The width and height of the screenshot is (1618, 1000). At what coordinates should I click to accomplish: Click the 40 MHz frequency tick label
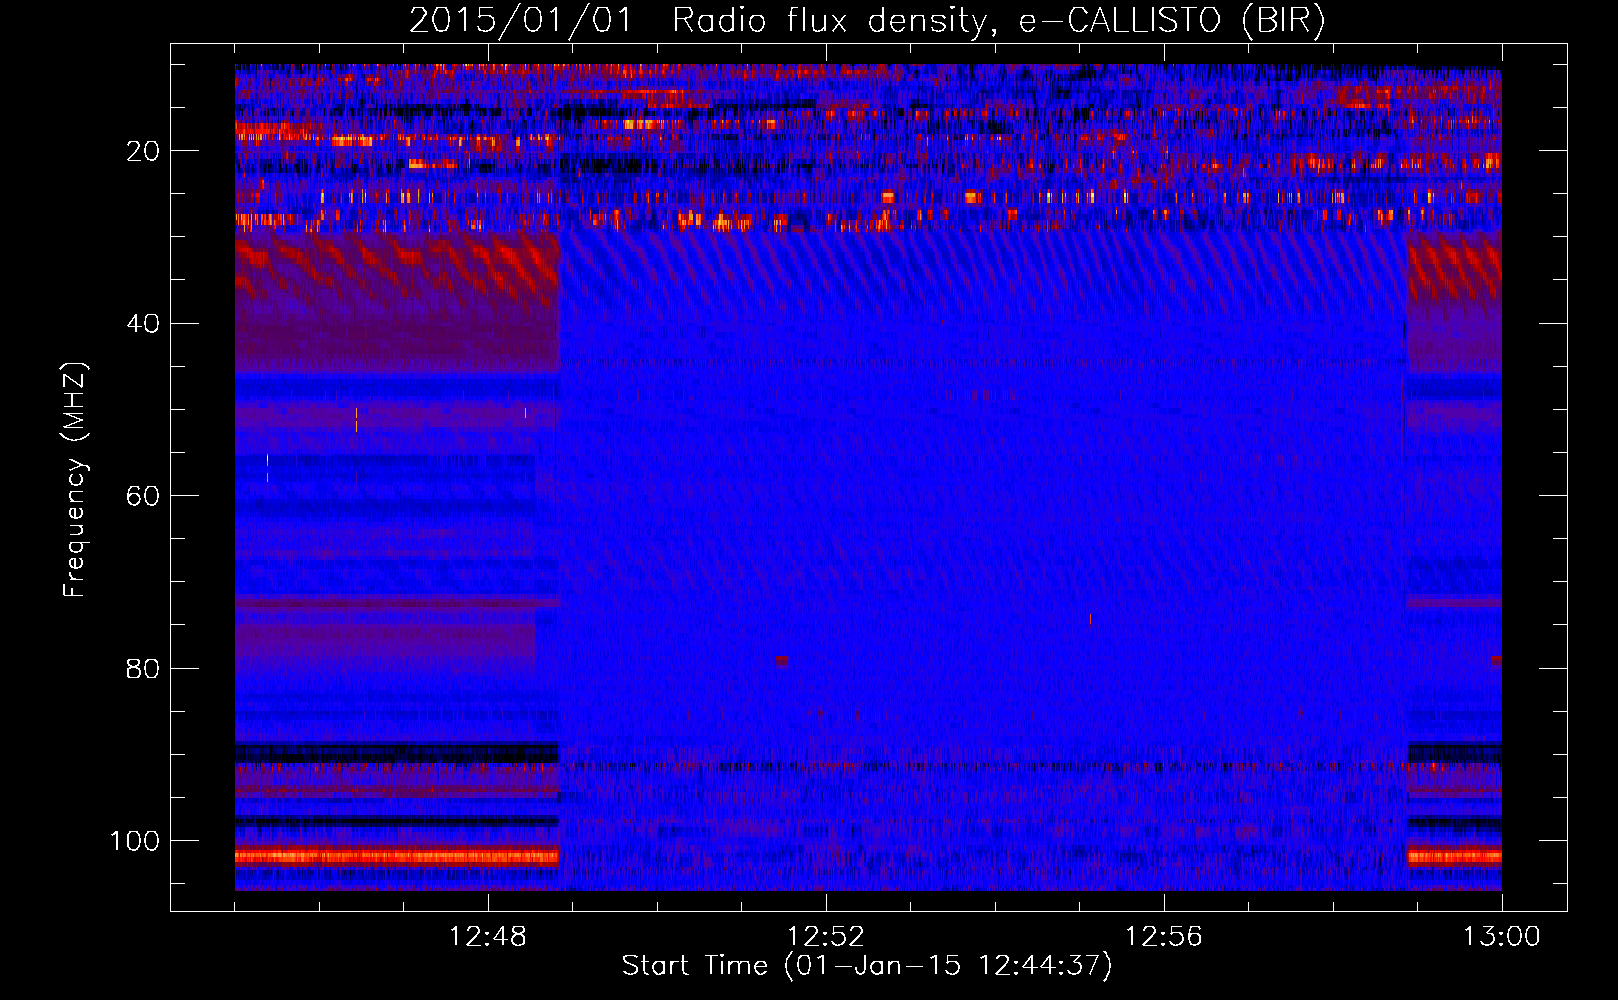tap(143, 324)
